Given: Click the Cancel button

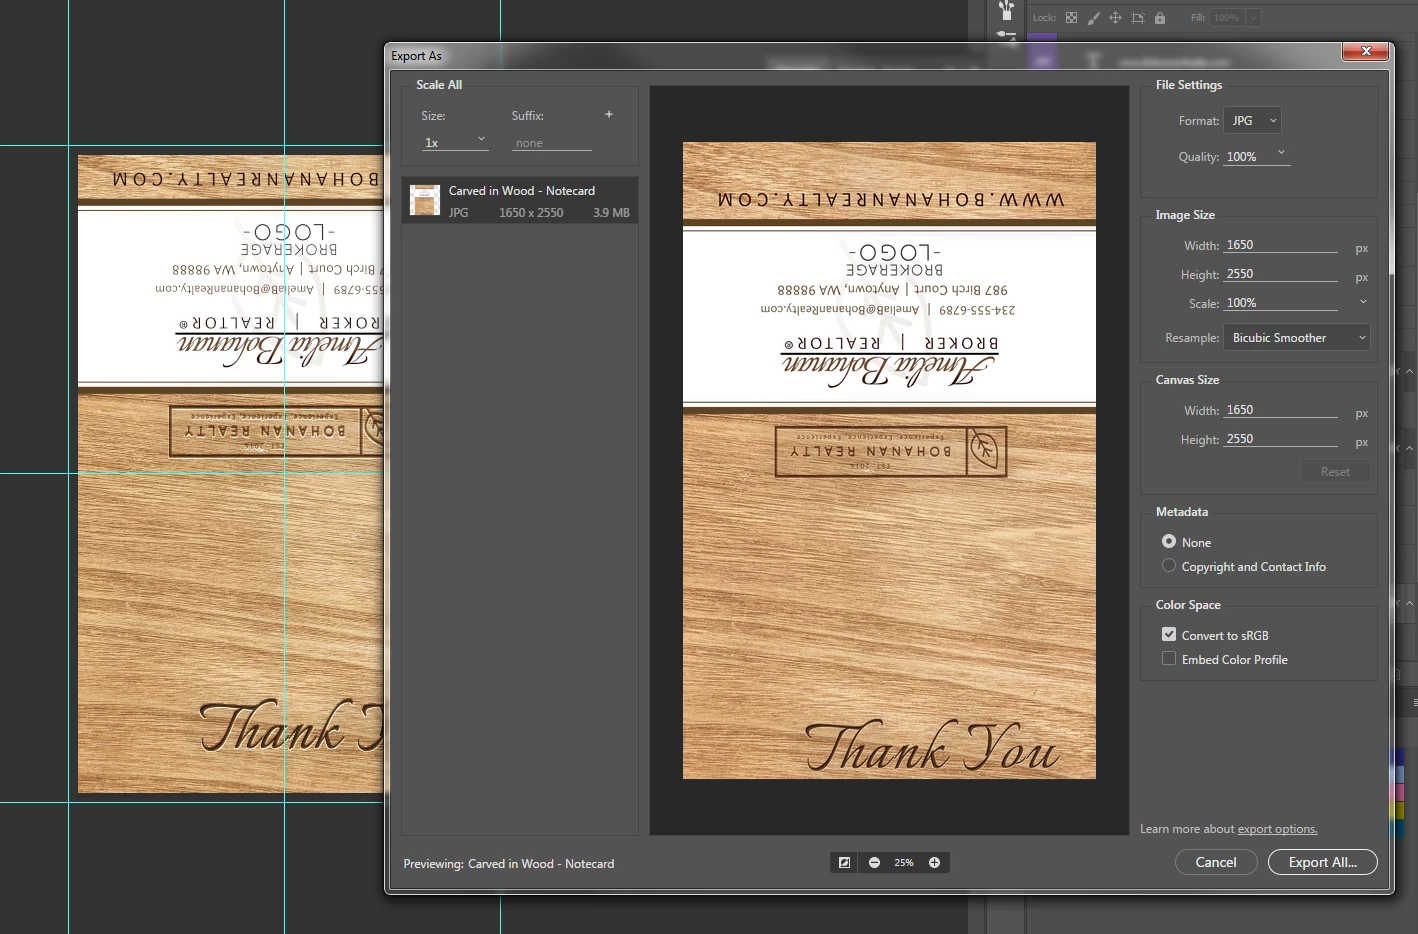Looking at the screenshot, I should 1216,862.
